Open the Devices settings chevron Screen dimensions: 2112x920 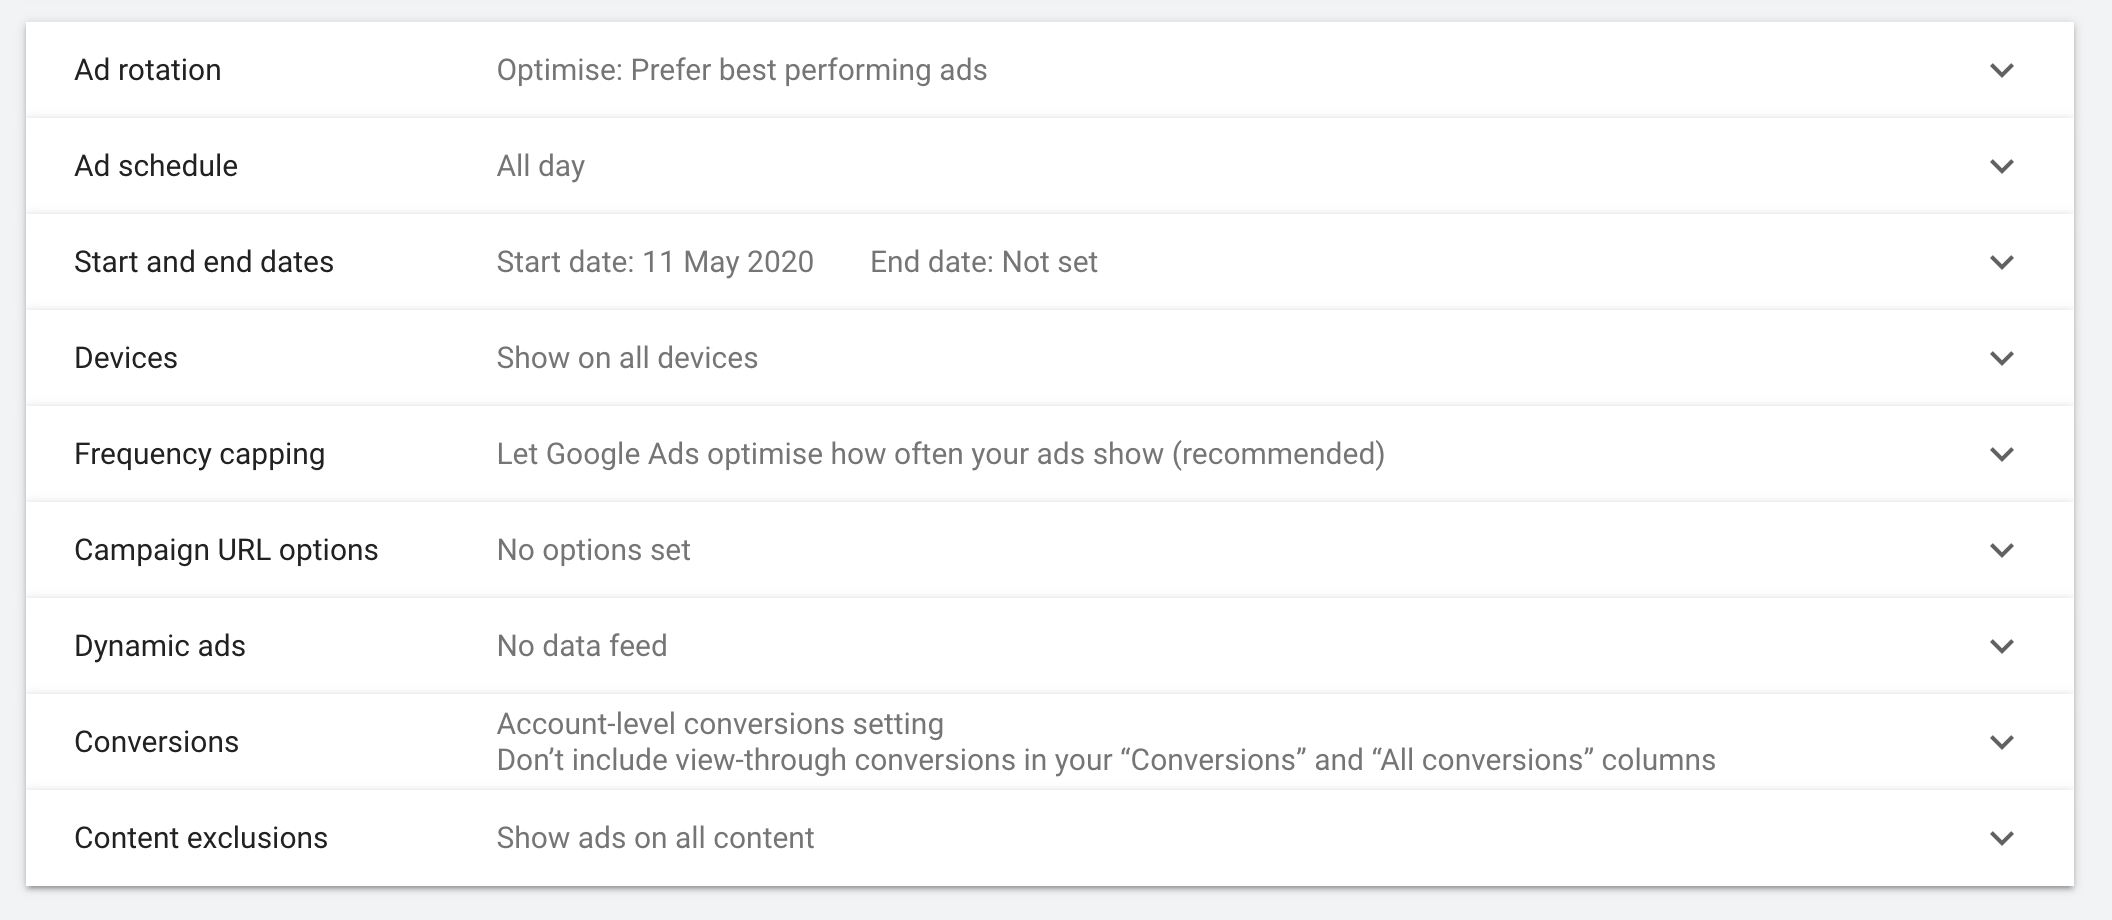tap(2002, 358)
